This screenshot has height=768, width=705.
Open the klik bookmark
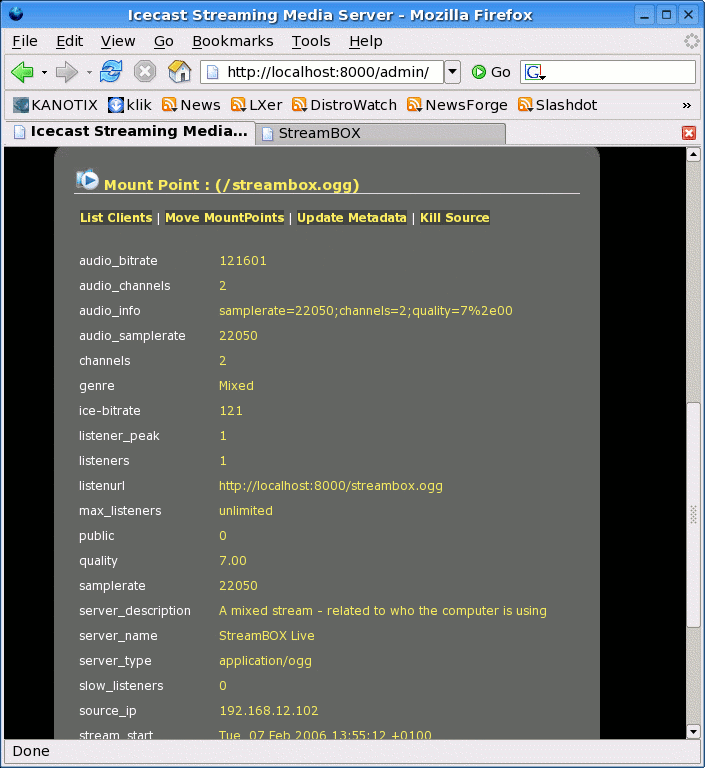(130, 105)
